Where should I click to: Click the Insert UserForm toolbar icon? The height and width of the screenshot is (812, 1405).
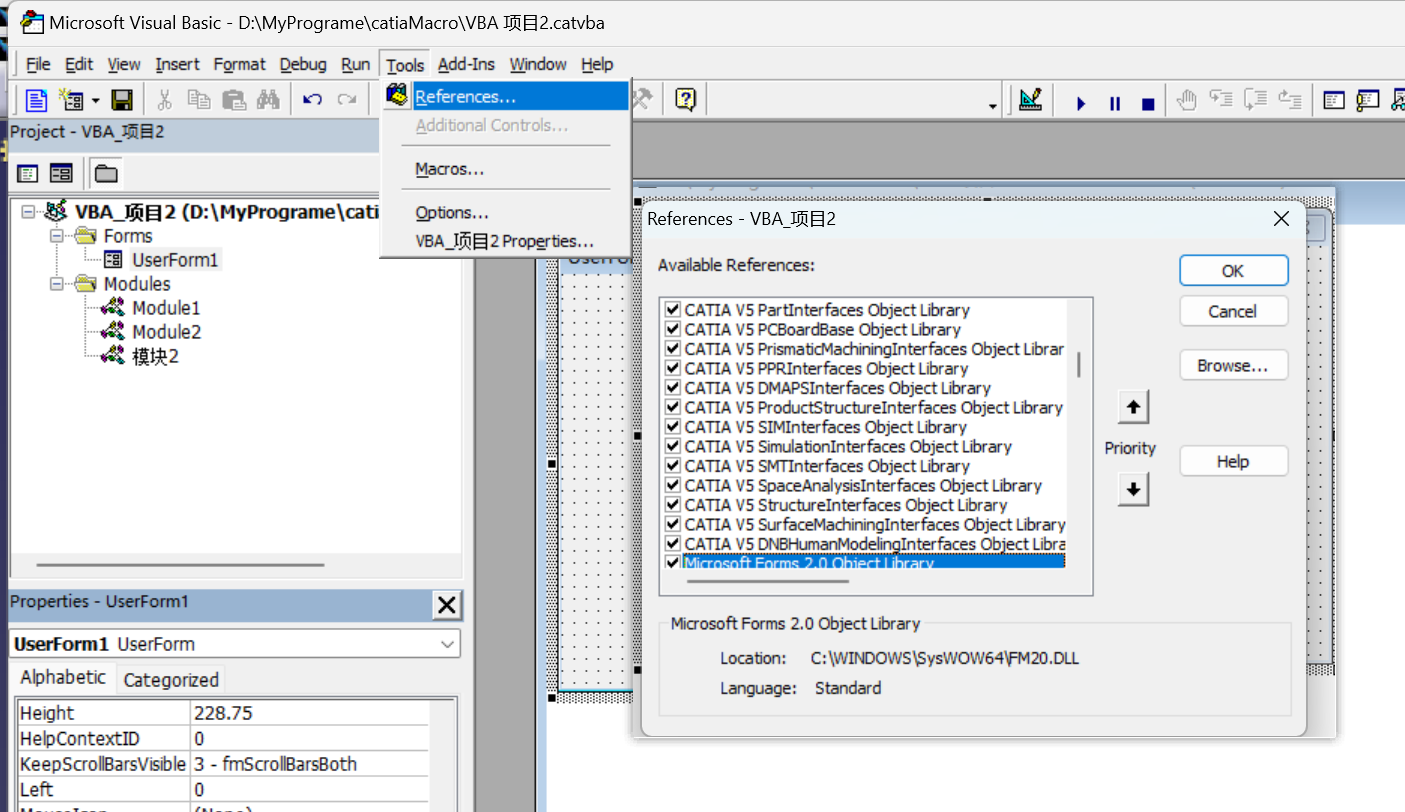71,100
